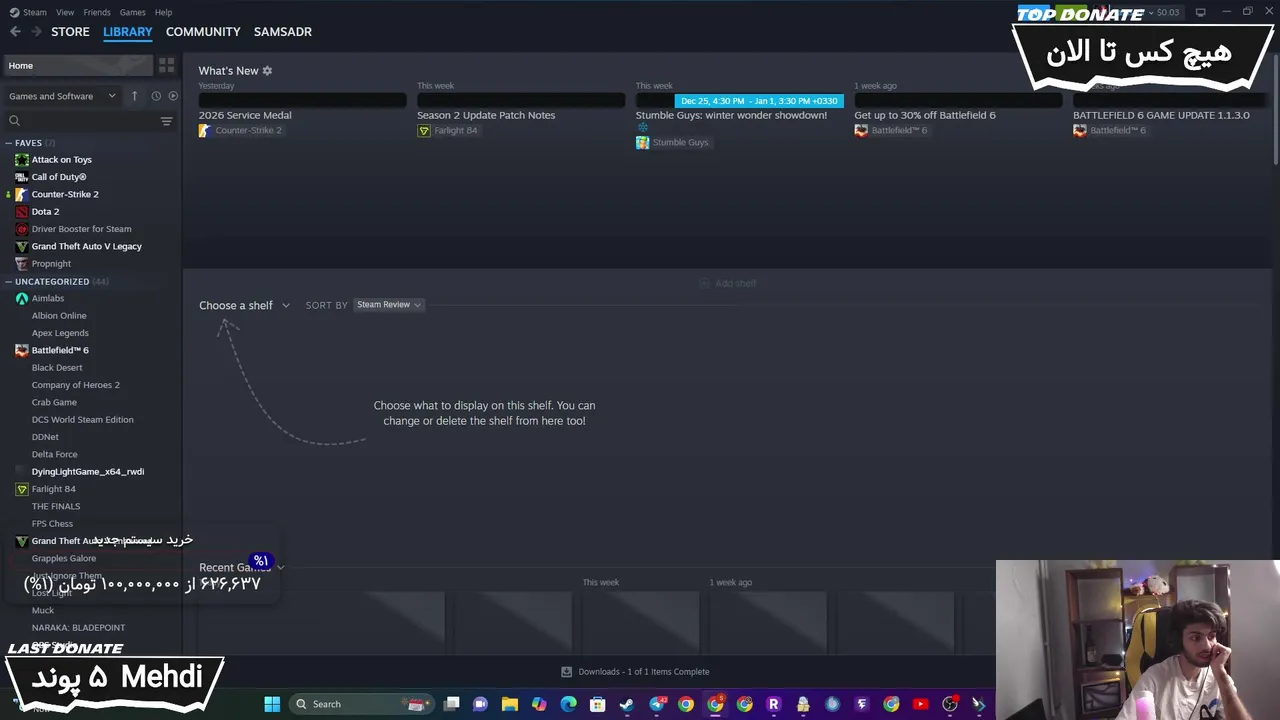Select Counter-Strike 2 in library
This screenshot has width=1280, height=720.
65,194
